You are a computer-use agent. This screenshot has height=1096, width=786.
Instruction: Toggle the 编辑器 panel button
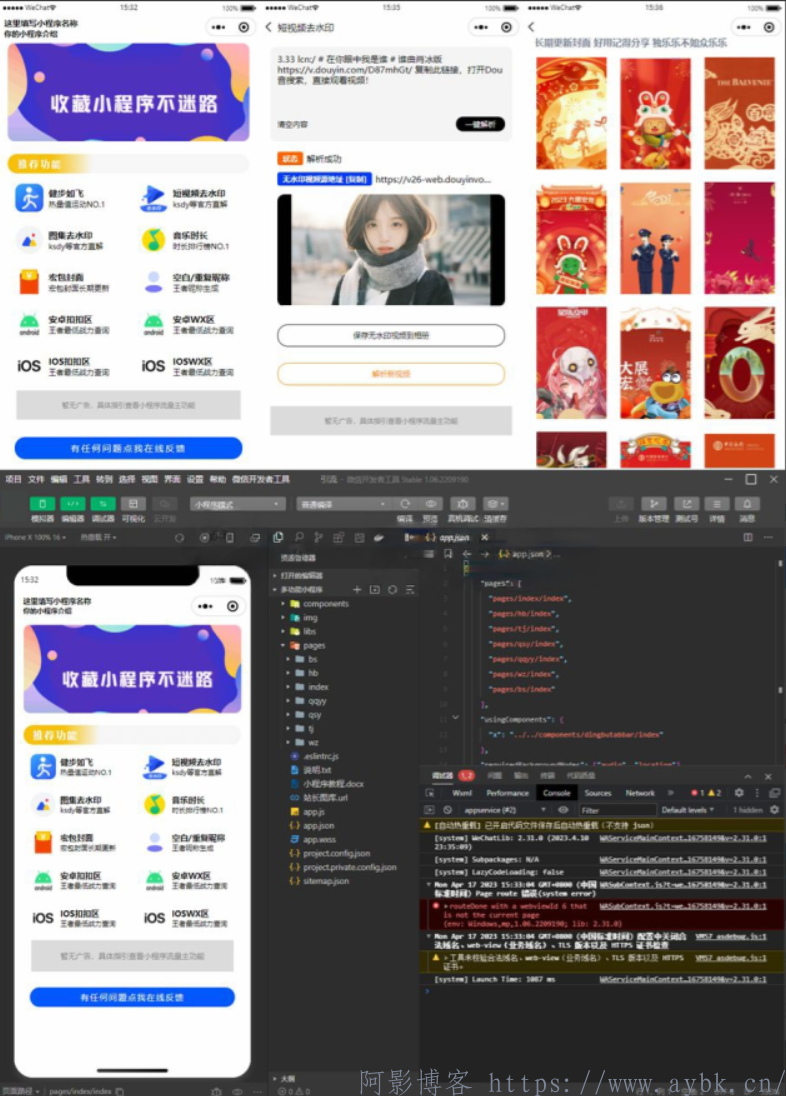tap(73, 504)
